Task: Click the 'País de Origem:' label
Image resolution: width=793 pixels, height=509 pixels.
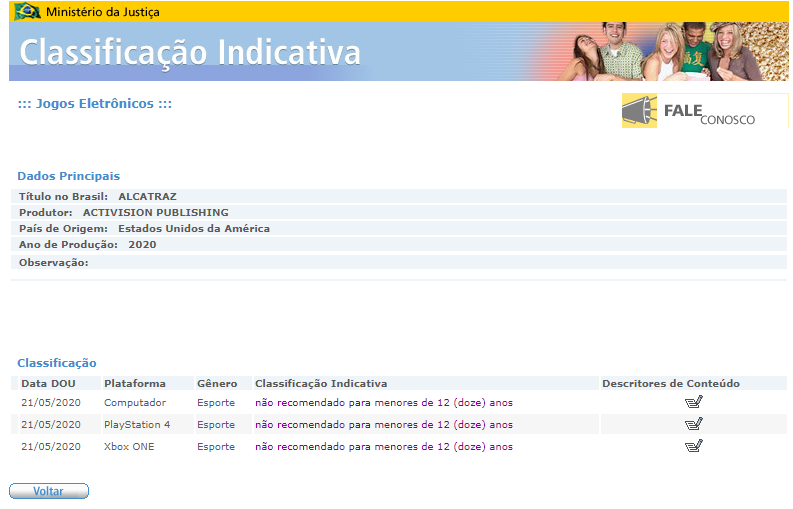Action: click(x=63, y=229)
